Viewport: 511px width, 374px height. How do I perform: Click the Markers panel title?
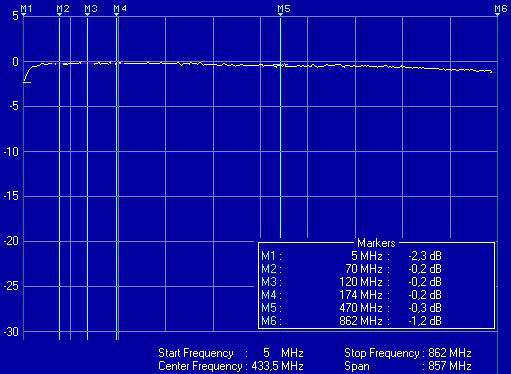pyautogui.click(x=376, y=243)
